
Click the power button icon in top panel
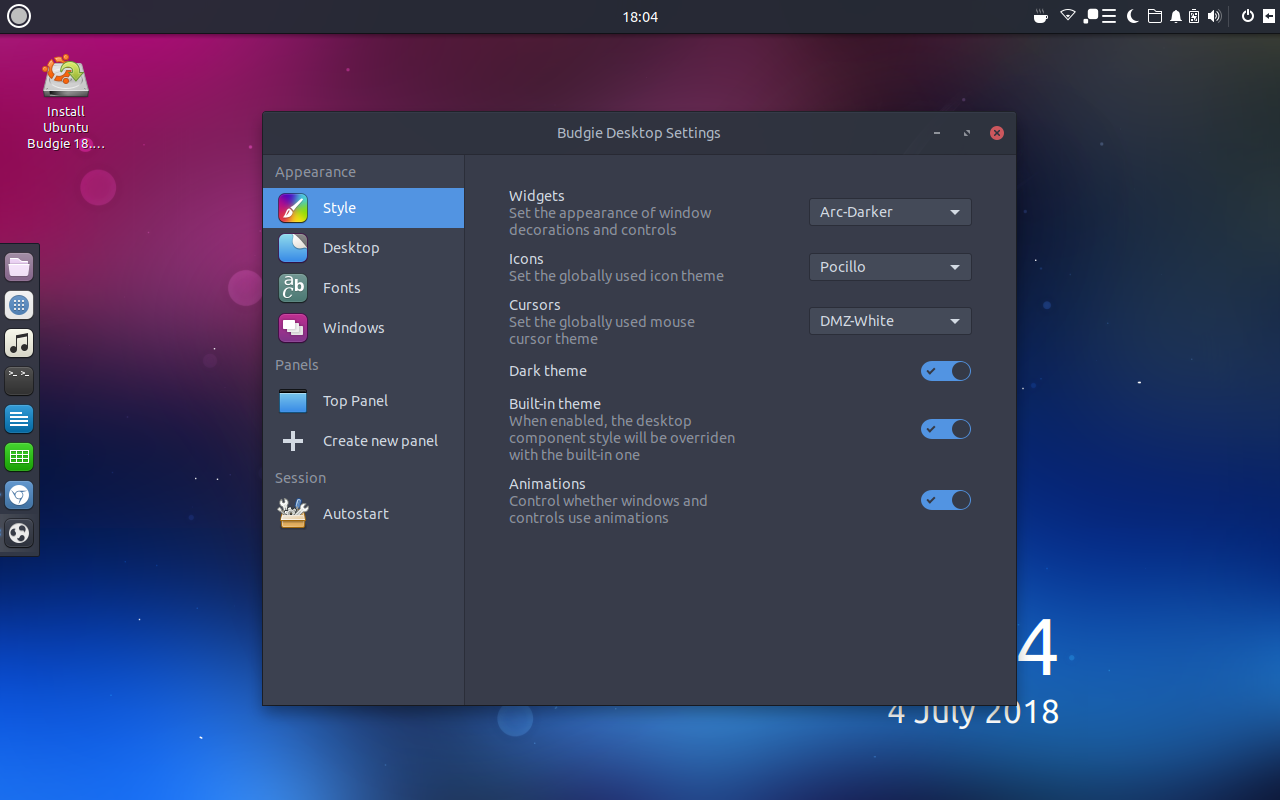point(1248,16)
